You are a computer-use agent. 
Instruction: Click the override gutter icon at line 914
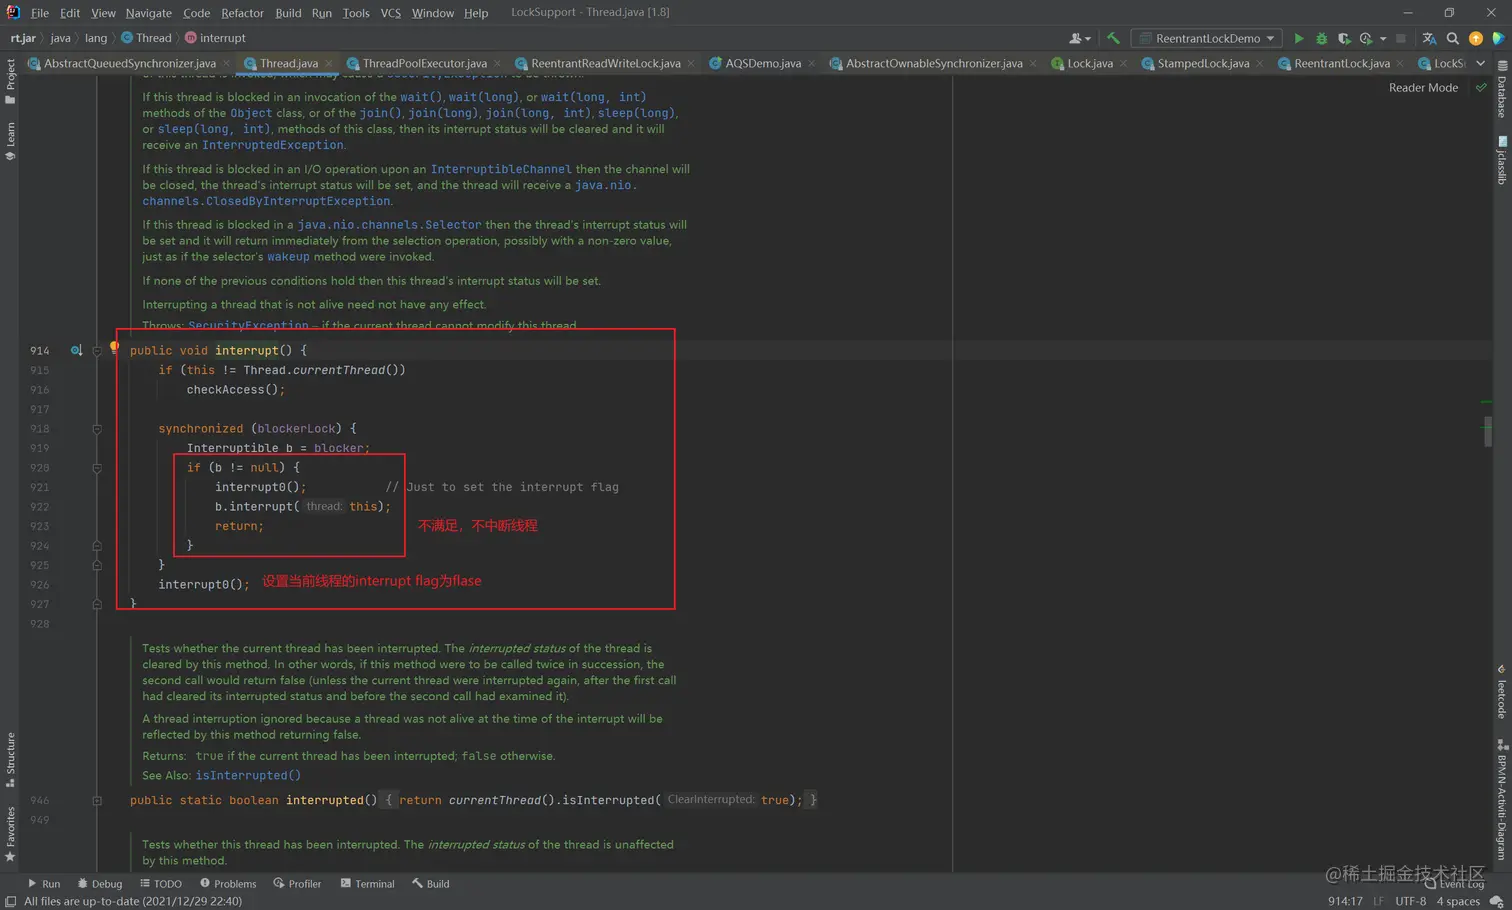pos(76,350)
